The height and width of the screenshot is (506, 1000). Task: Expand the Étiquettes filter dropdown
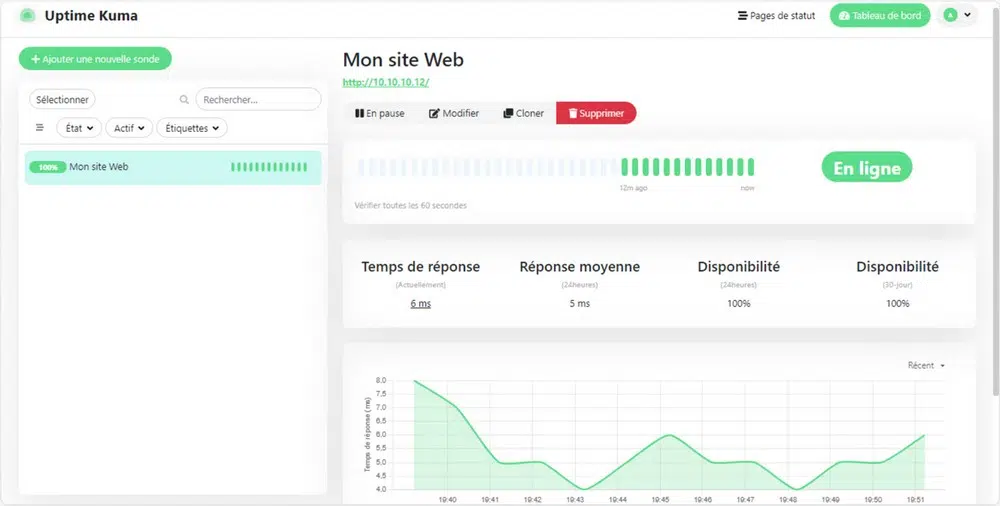(192, 128)
